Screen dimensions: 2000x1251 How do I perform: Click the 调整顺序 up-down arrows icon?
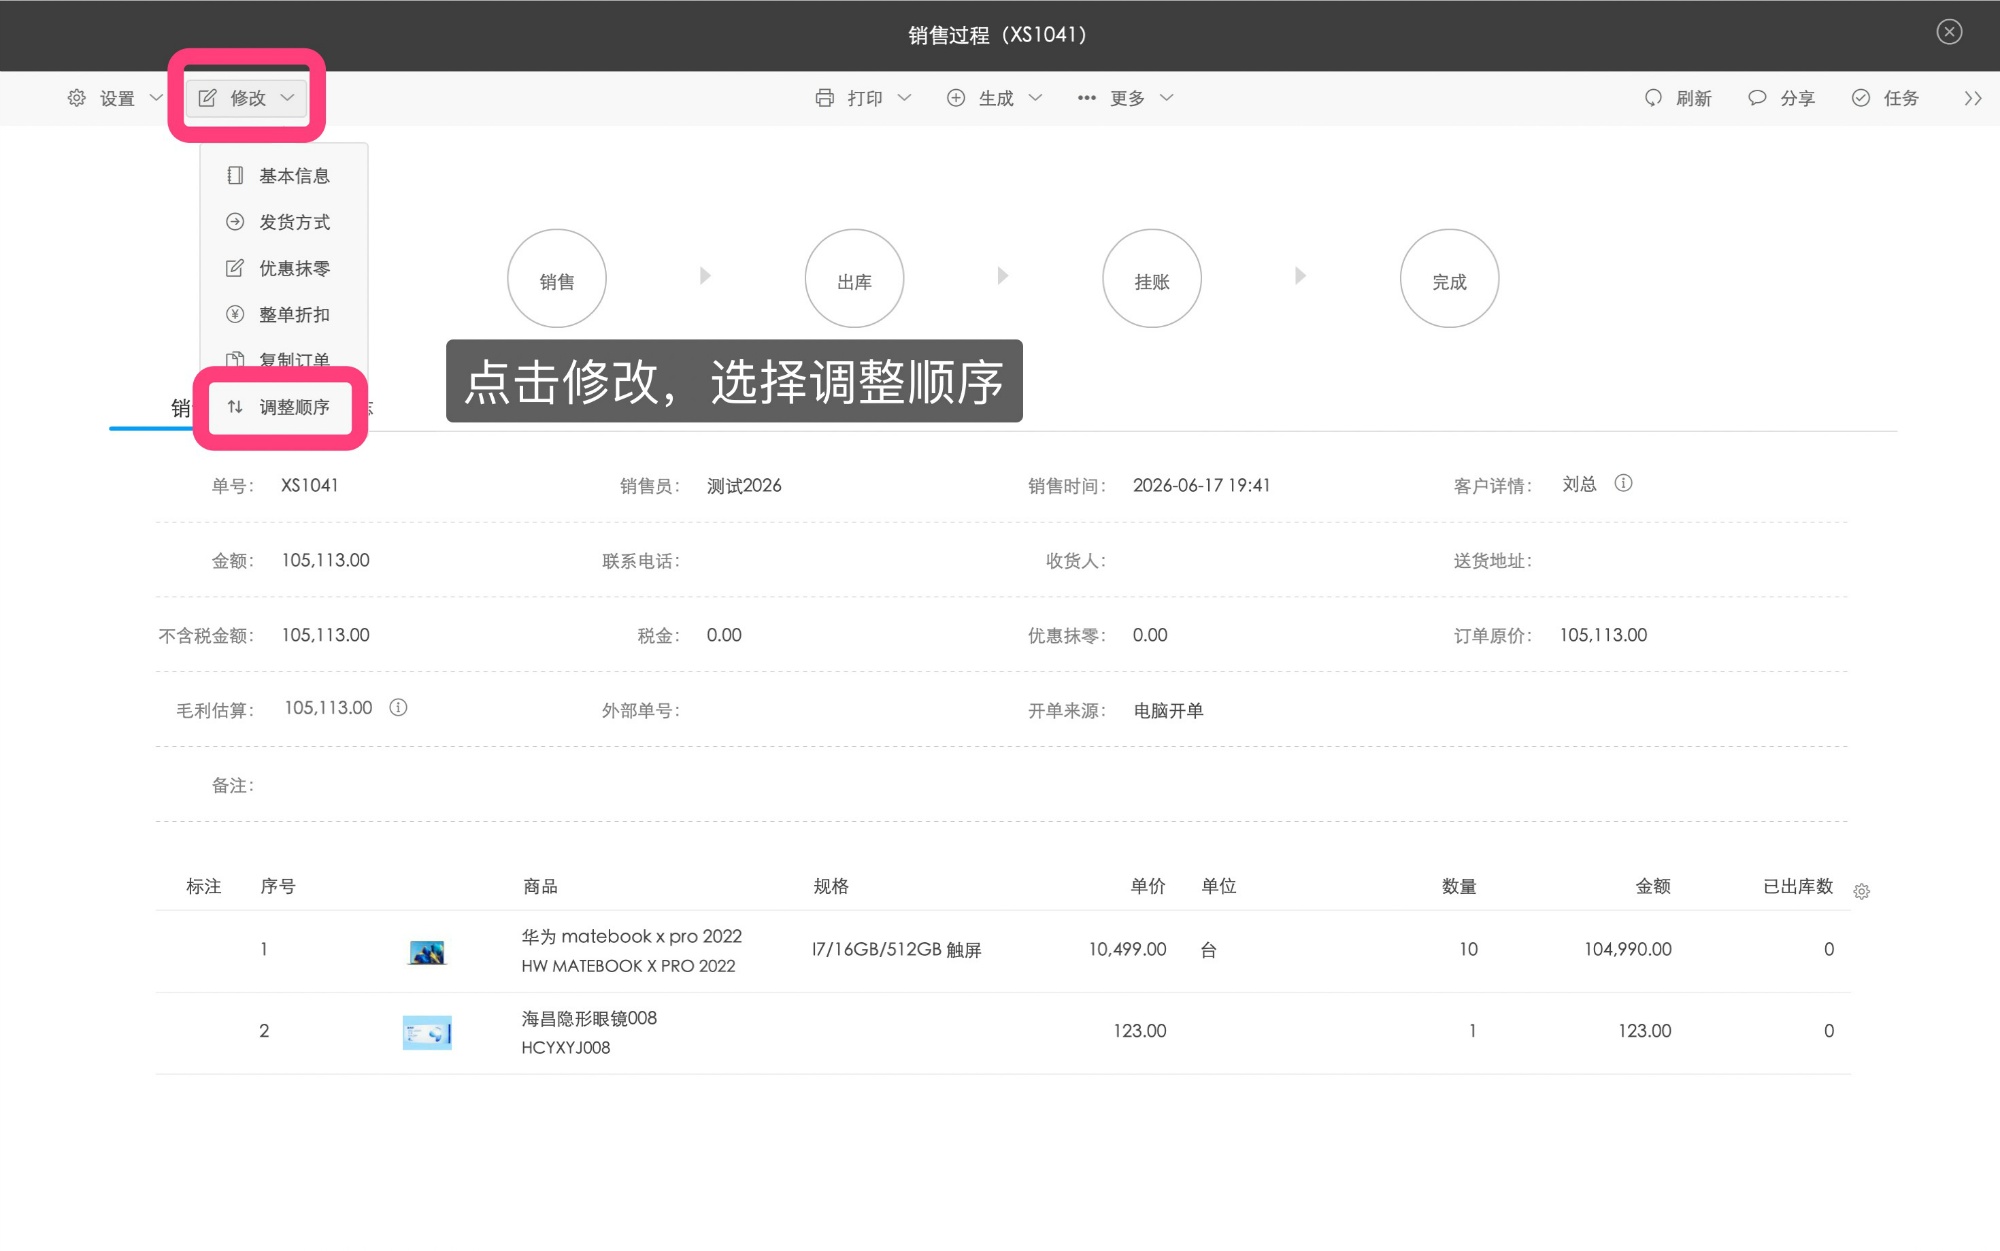235,407
